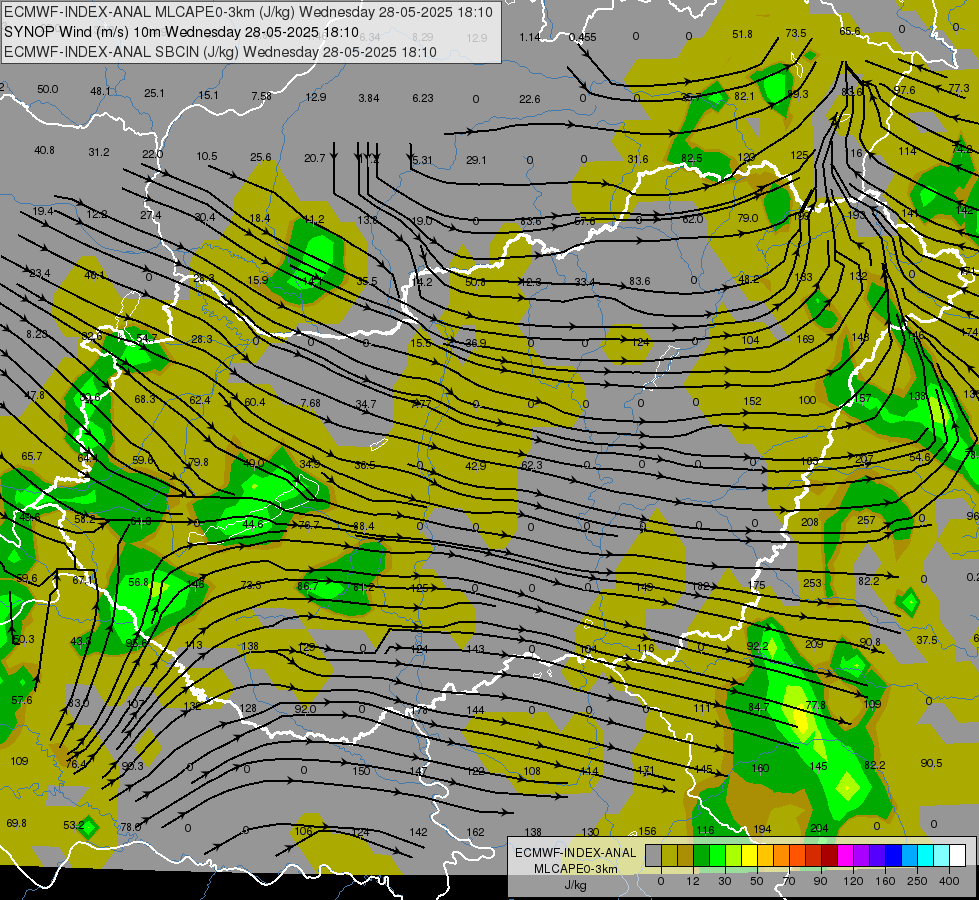979x900 pixels.
Task: Click the dark green legend swatch above 12
Action: (701, 855)
